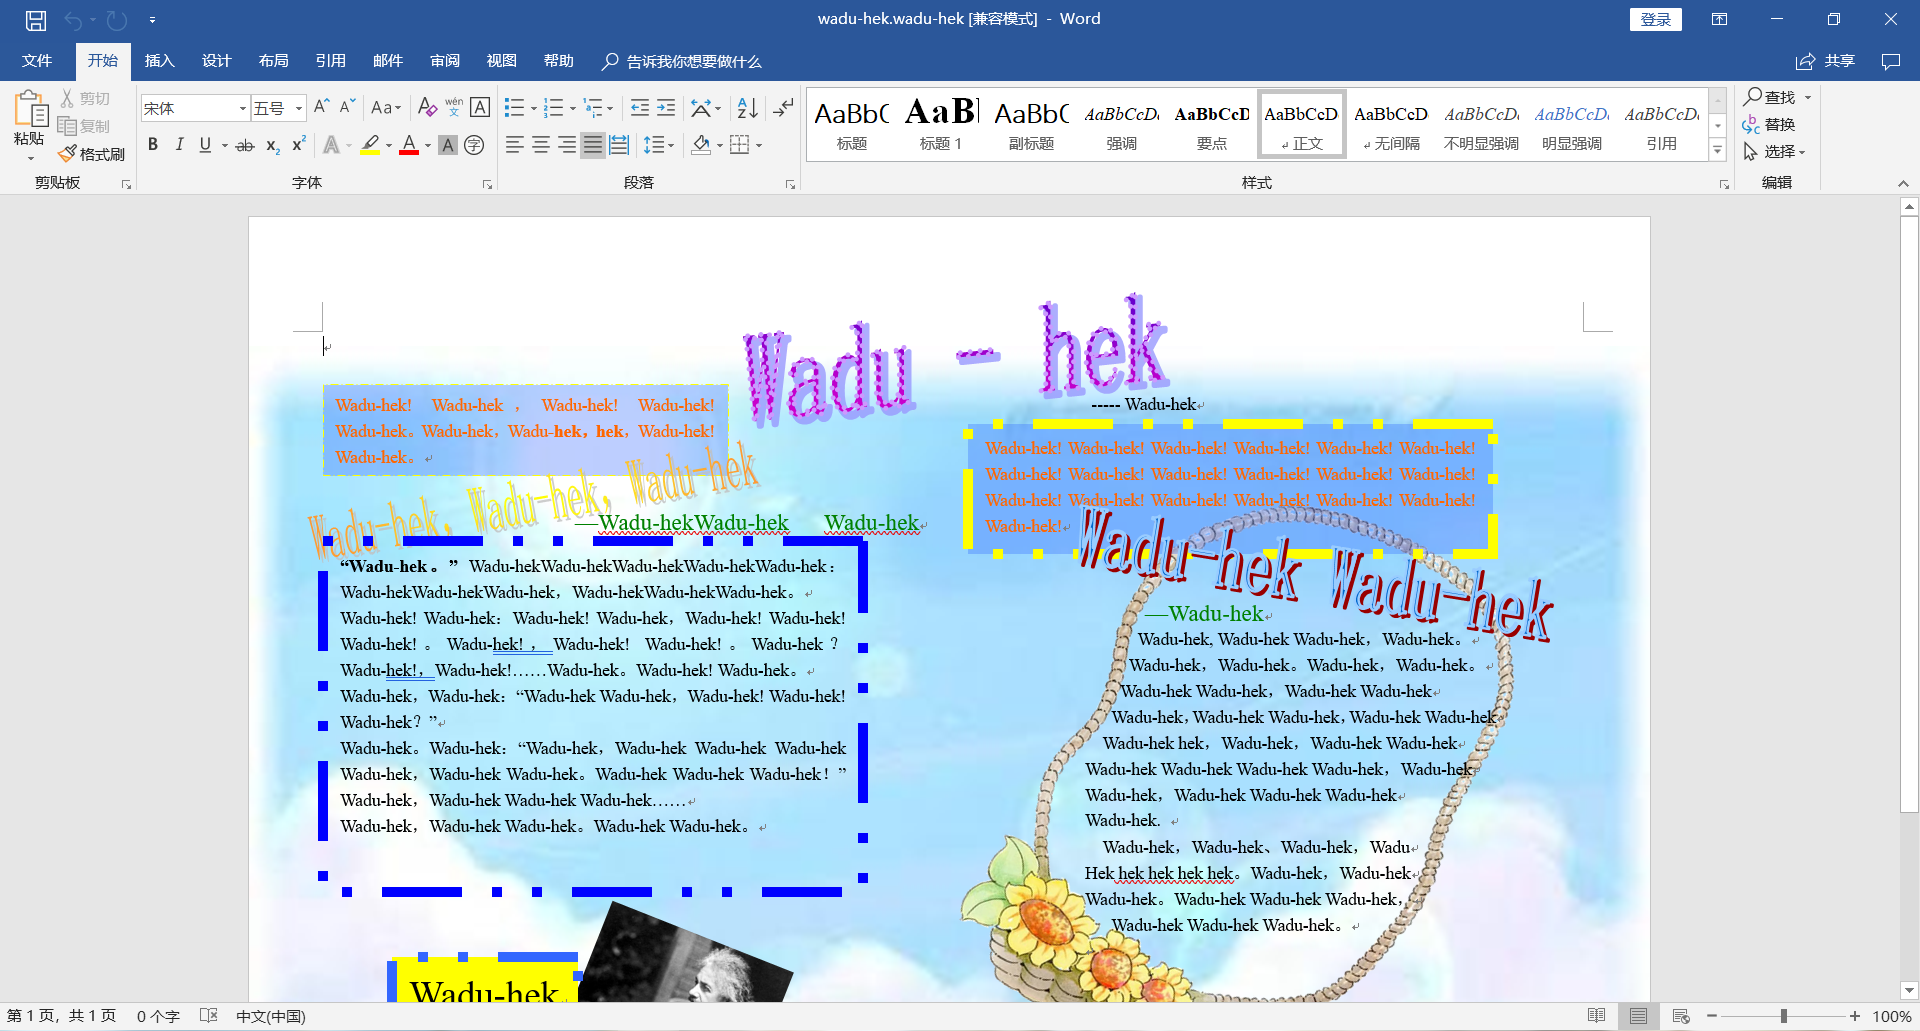
Task: Click the Grow Font size icon
Action: (321, 108)
